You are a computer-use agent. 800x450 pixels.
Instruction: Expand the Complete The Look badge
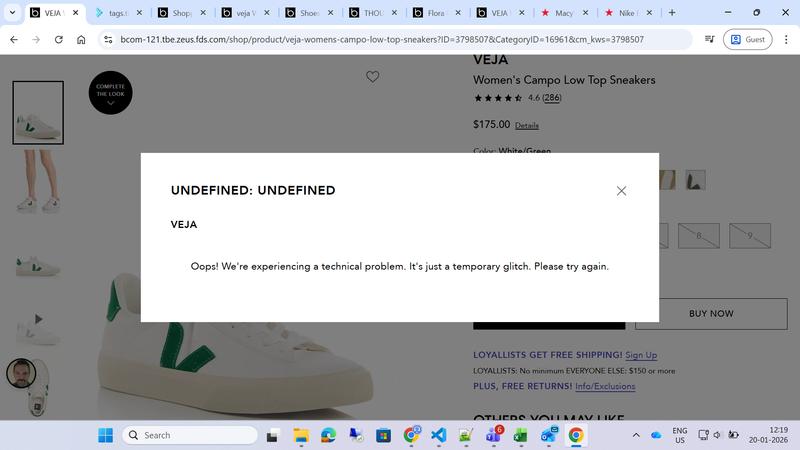click(110, 92)
